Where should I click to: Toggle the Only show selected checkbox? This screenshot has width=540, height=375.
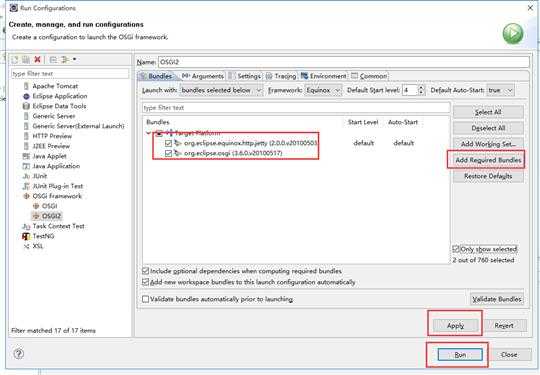pos(456,249)
